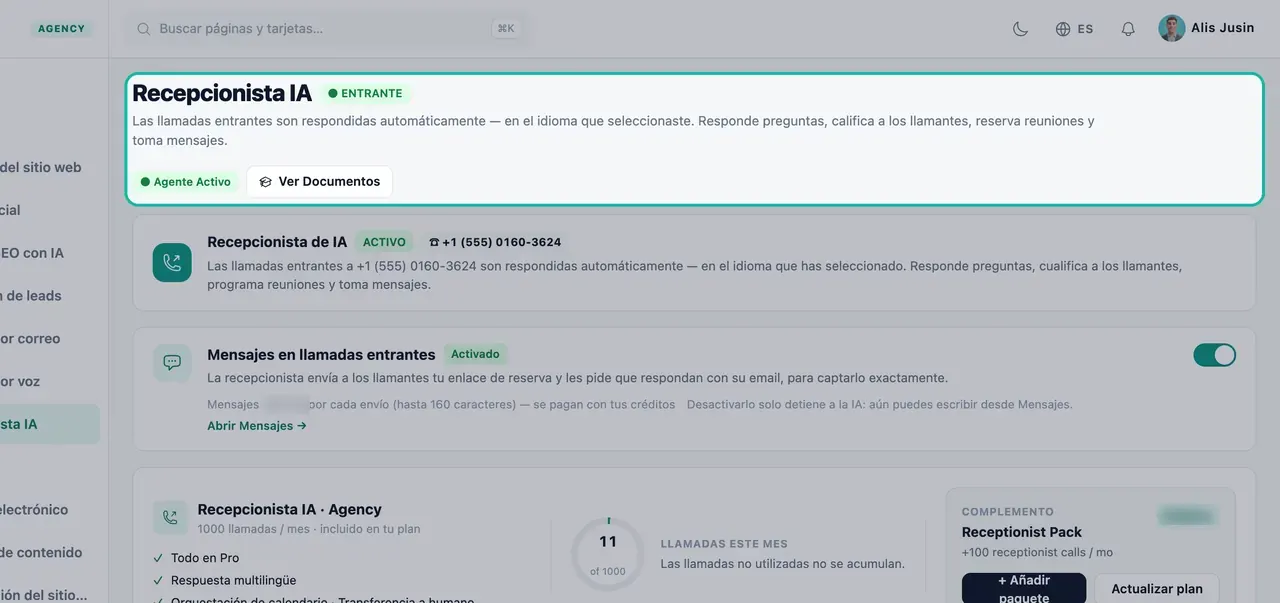Click the '+100 receptionist calls / mo' text
The height and width of the screenshot is (603, 1280).
click(1037, 552)
